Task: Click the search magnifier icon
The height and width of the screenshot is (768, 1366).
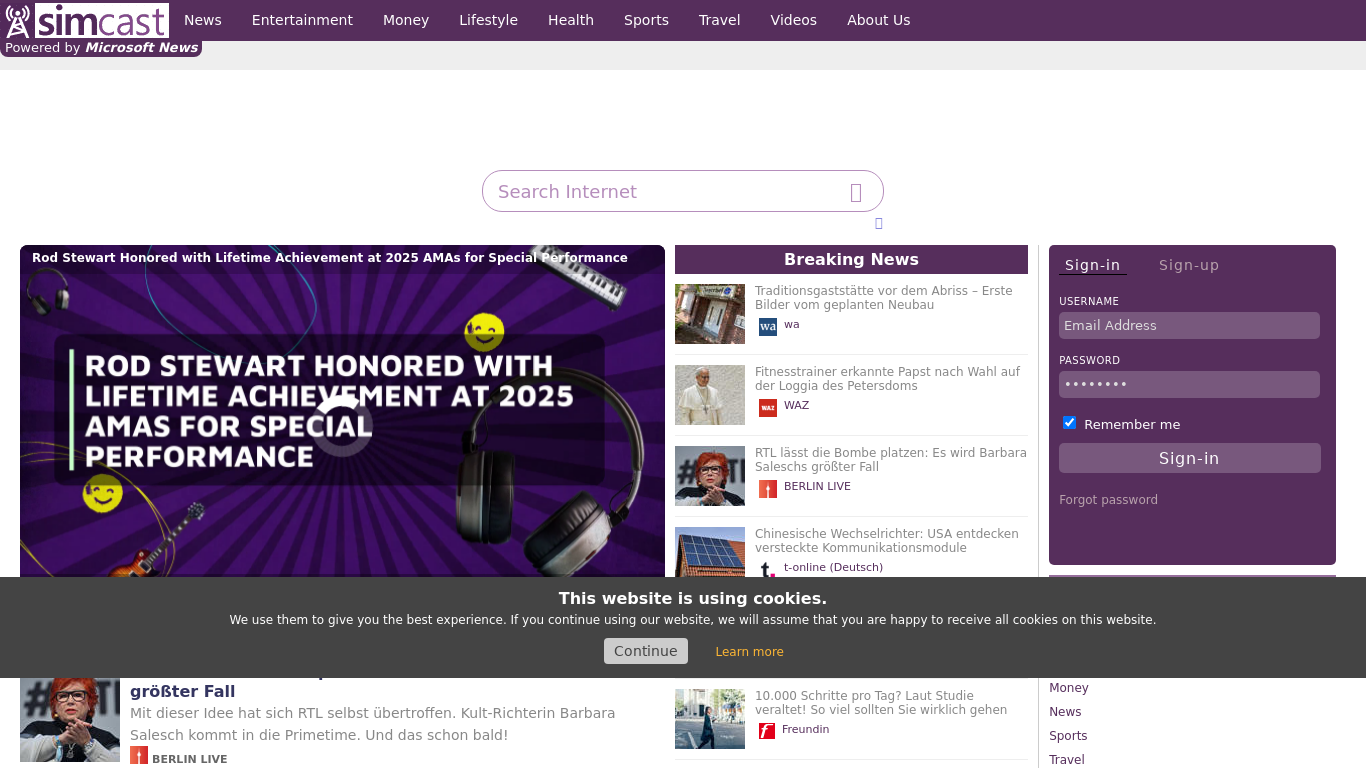Action: pos(856,192)
